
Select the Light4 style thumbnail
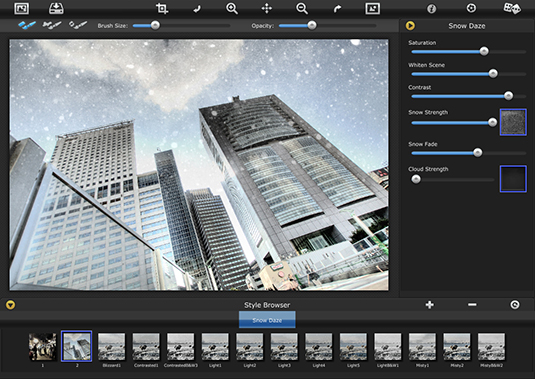(319, 347)
